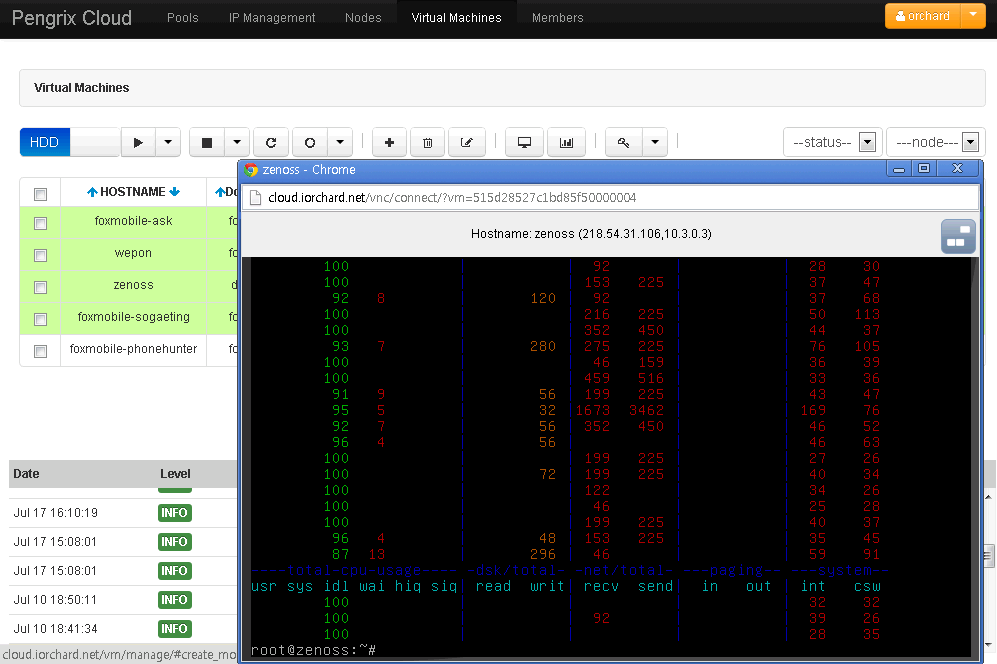The image size is (997, 664).
Task: Select the Virtual Machines nav tab
Action: pos(457,18)
